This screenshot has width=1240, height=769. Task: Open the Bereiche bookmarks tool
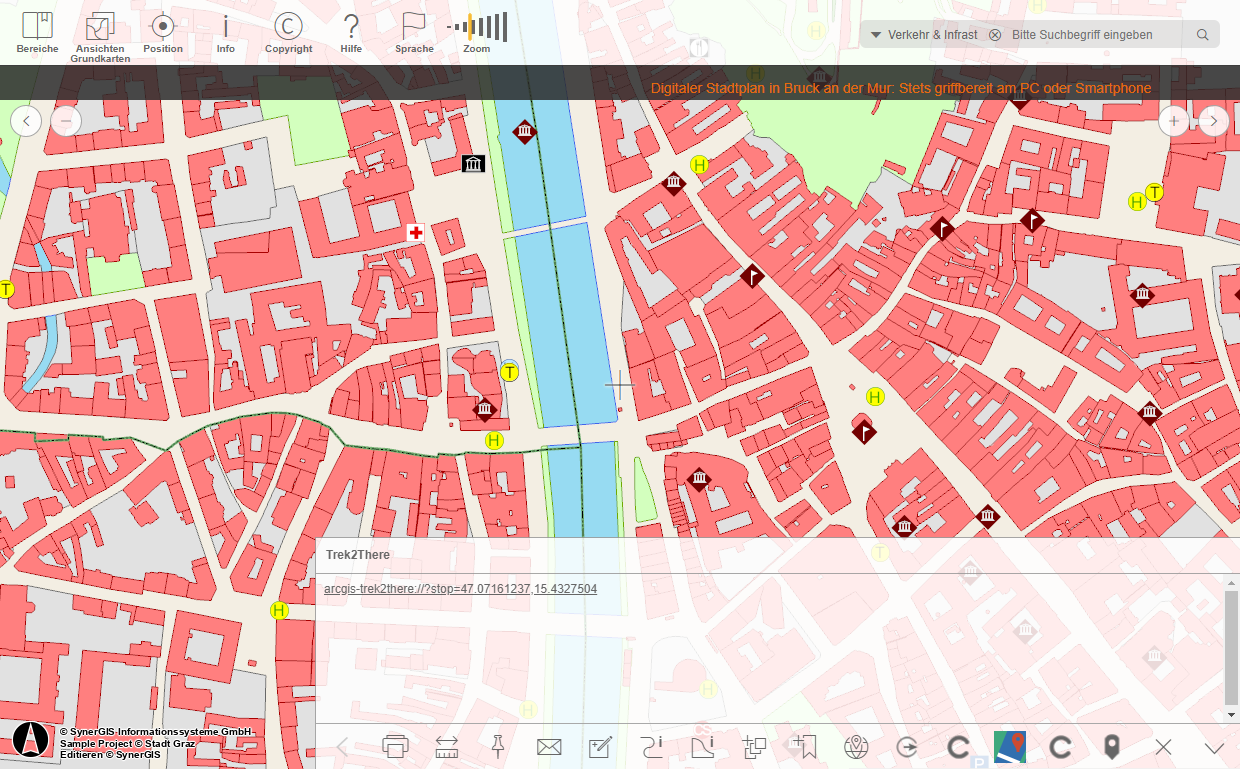coord(37,31)
